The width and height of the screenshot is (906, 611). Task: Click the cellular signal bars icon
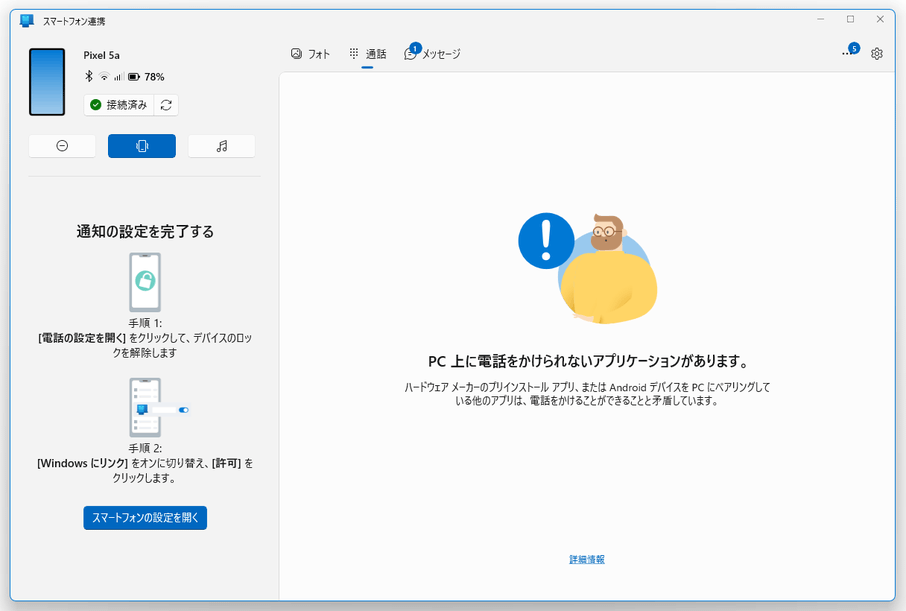[118, 76]
